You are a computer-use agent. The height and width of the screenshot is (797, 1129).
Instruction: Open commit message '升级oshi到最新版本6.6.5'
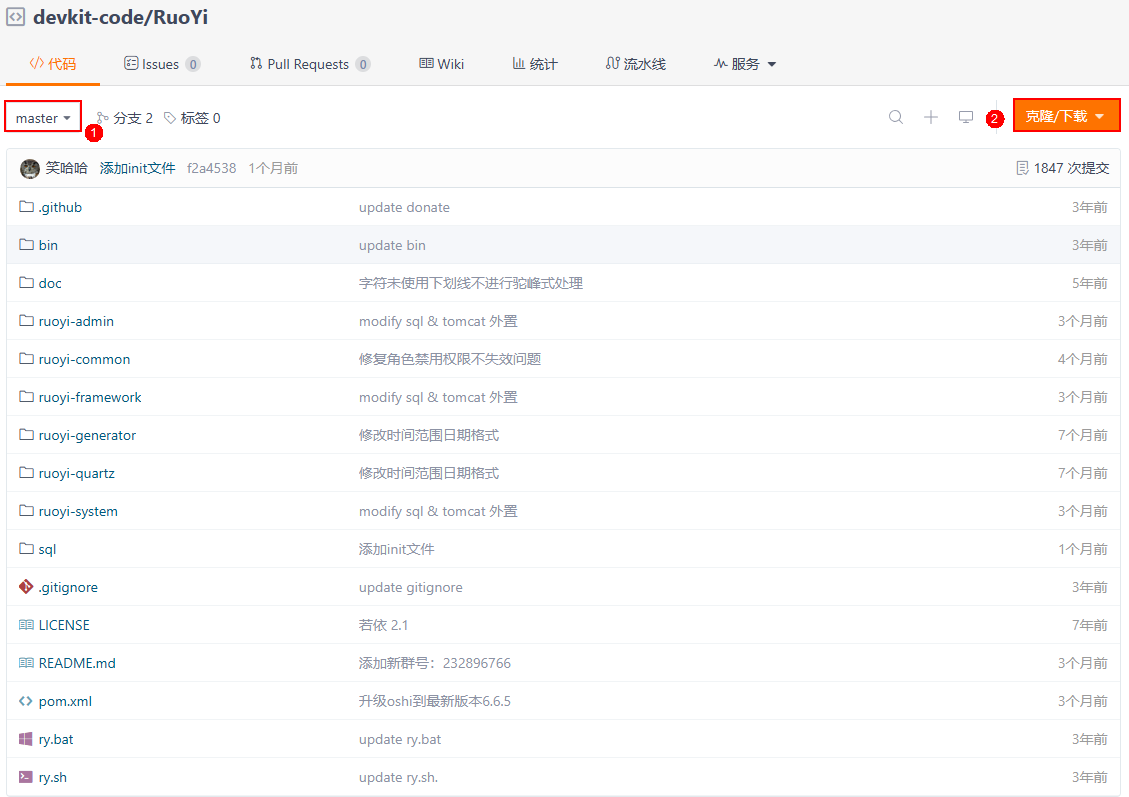(435, 701)
